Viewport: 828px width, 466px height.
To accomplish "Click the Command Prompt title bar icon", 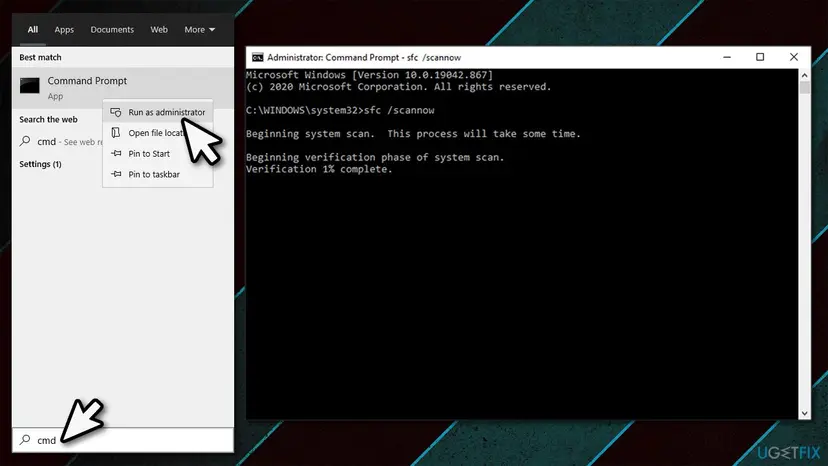I will 258,57.
